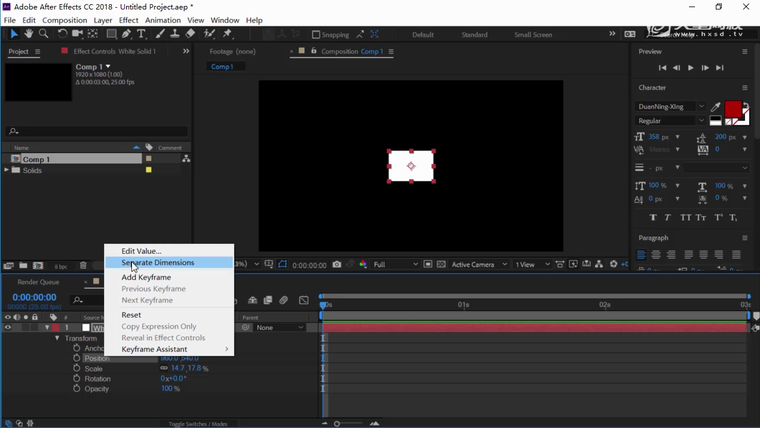Image resolution: width=760 pixels, height=428 pixels.
Task: Select the Zoom magnifier tool
Action: pyautogui.click(x=43, y=34)
